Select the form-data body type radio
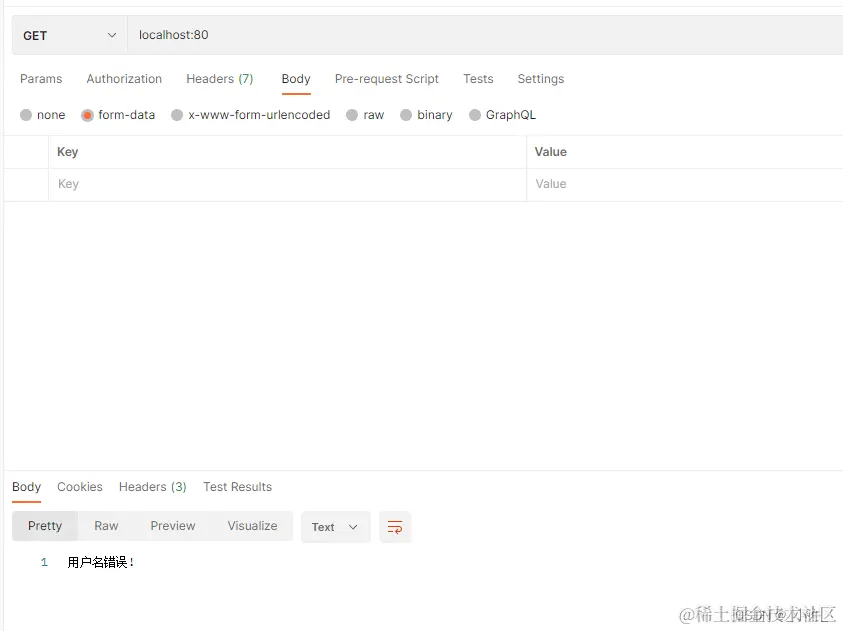Screen dimensions: 843x631 pyautogui.click(x=87, y=115)
